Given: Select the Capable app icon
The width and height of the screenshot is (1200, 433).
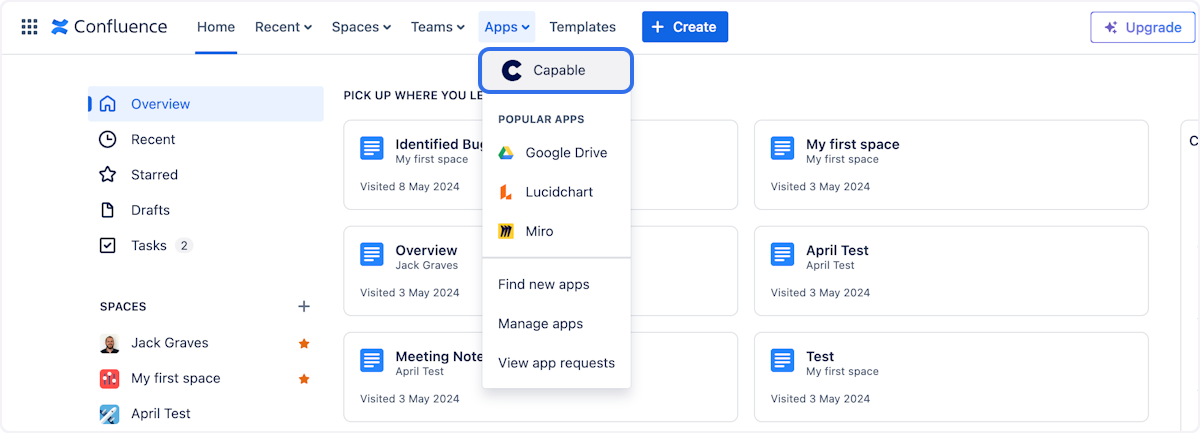Looking at the screenshot, I should 512,70.
